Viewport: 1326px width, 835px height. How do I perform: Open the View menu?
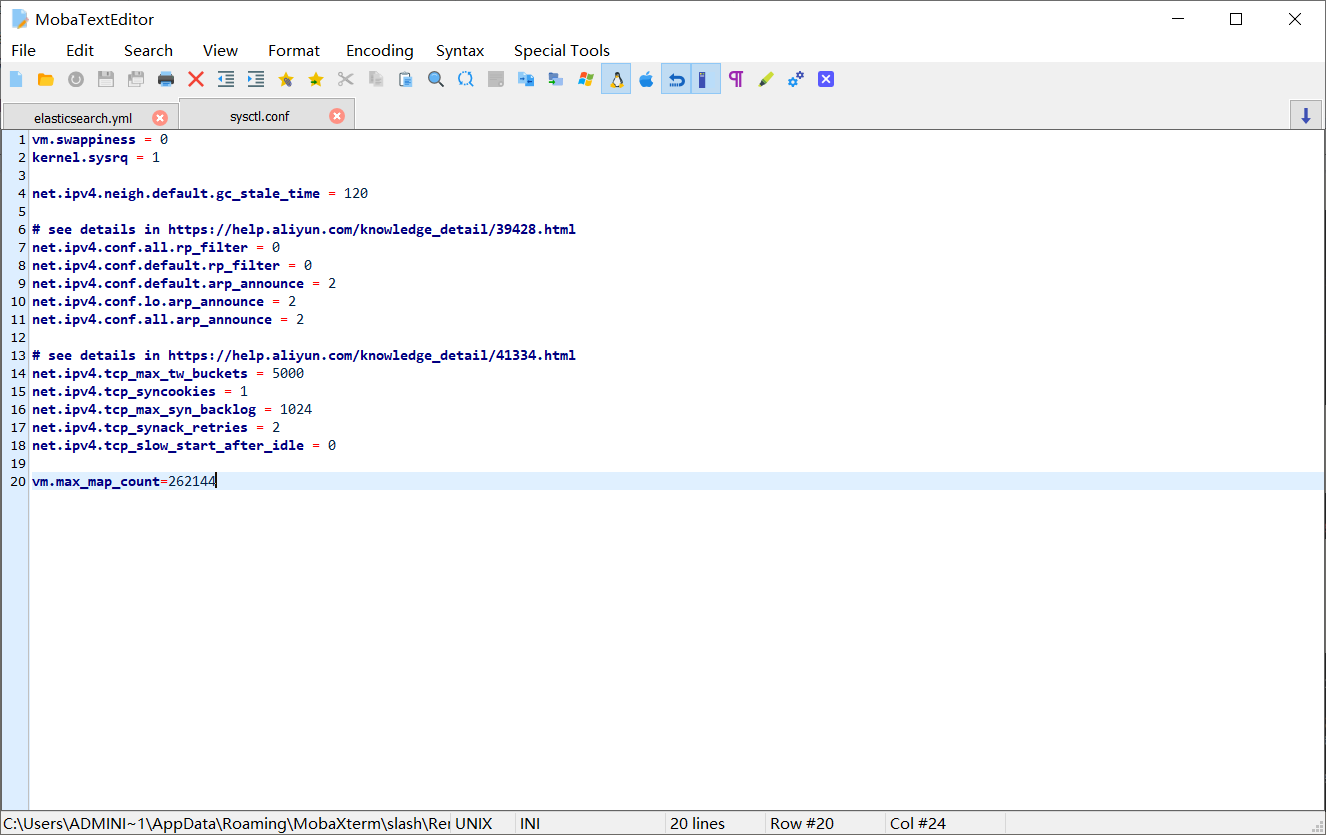[220, 50]
